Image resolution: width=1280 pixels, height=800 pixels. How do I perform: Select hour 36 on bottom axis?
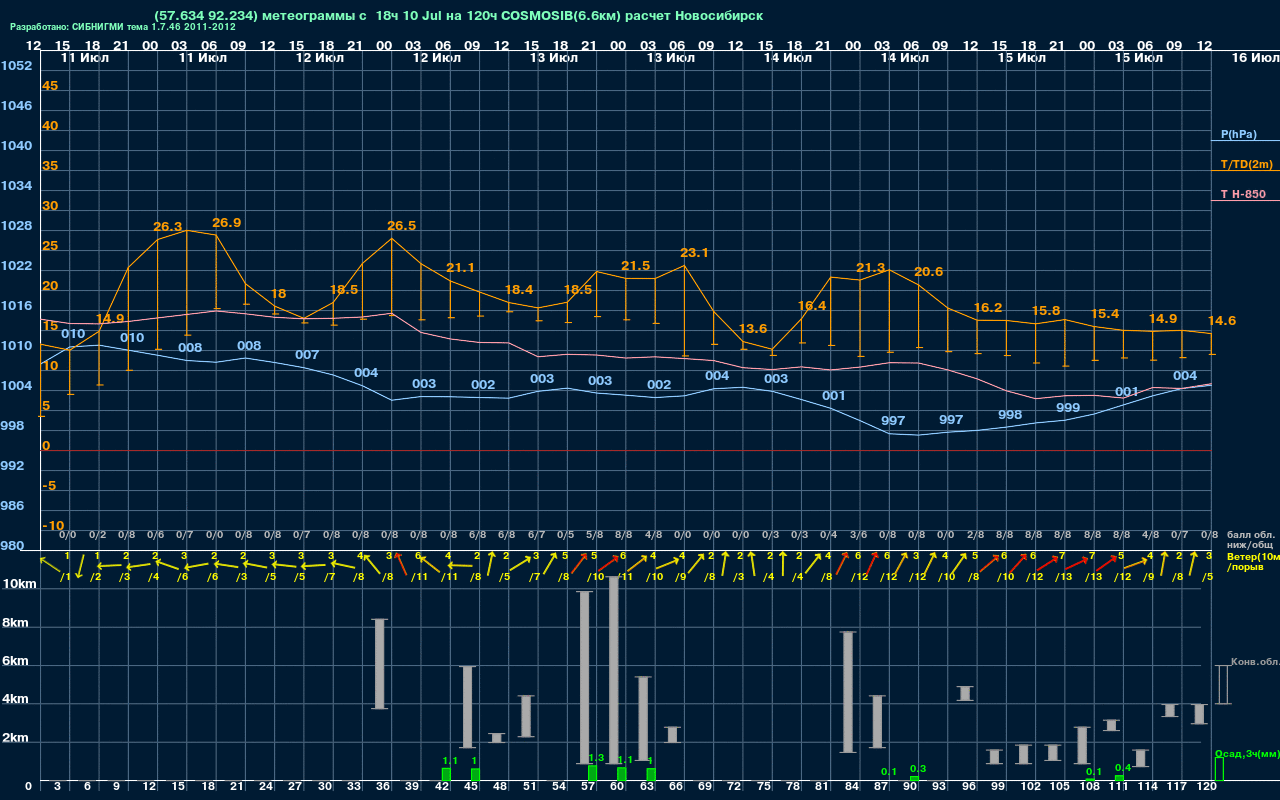(x=382, y=788)
